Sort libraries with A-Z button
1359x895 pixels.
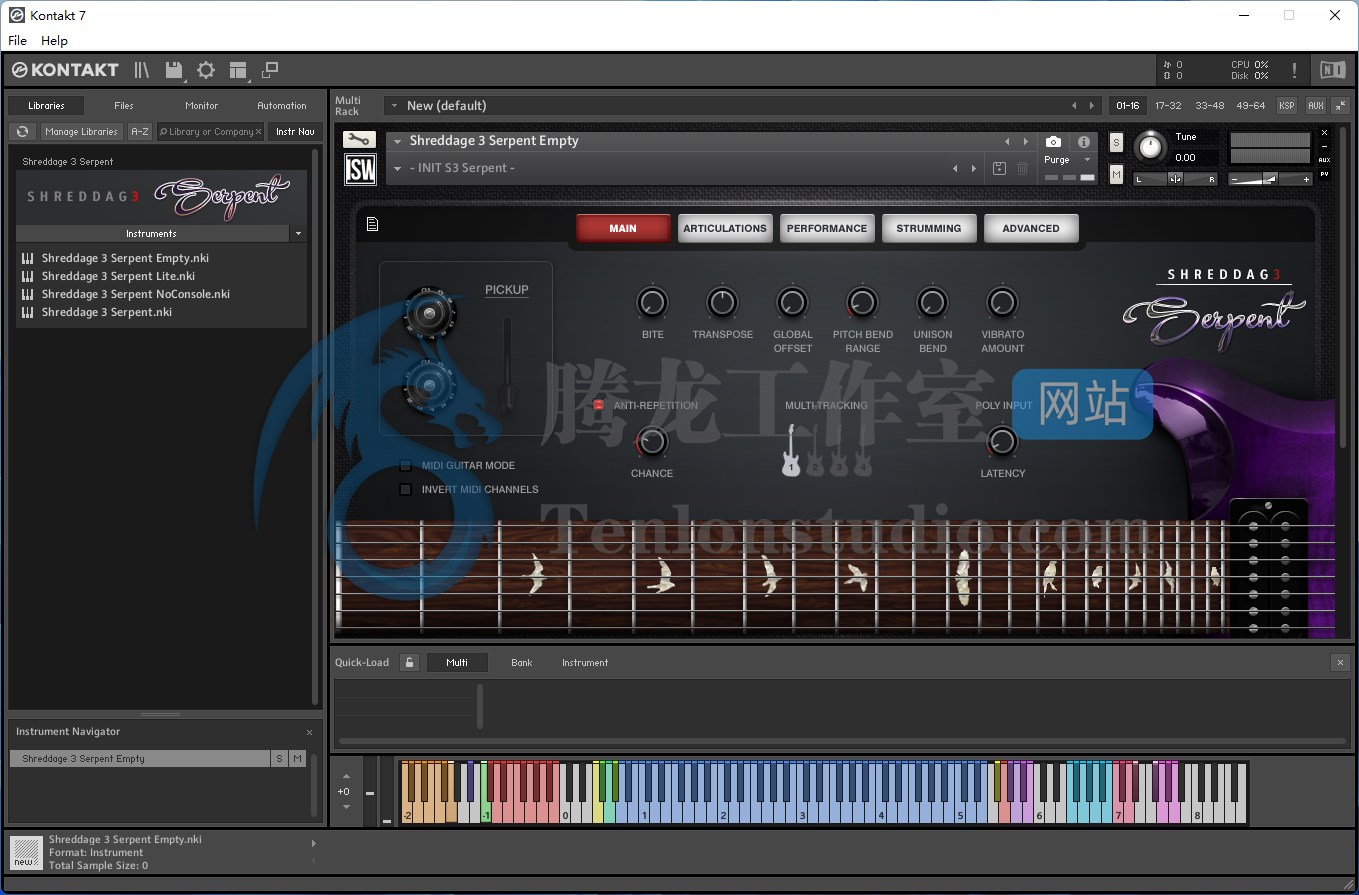pyautogui.click(x=140, y=131)
